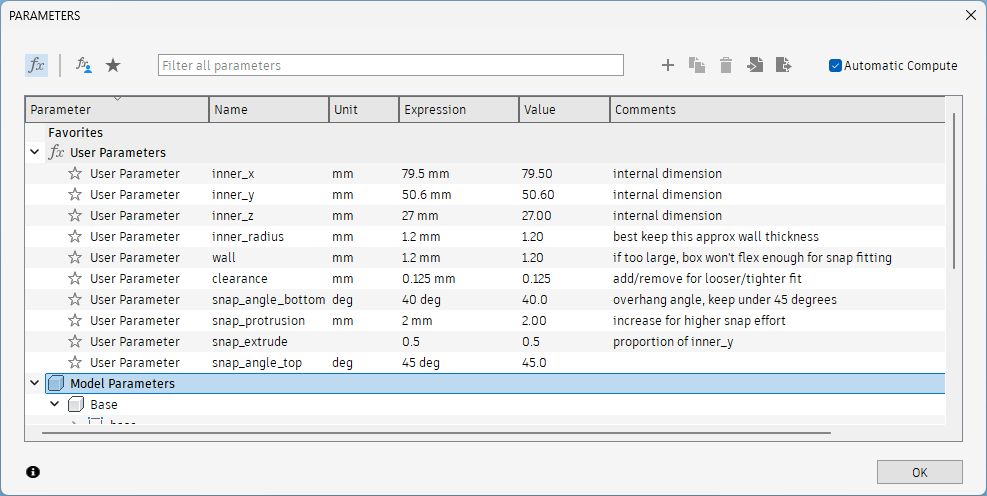
Task: Sort by the Expression column header
Action: point(459,110)
